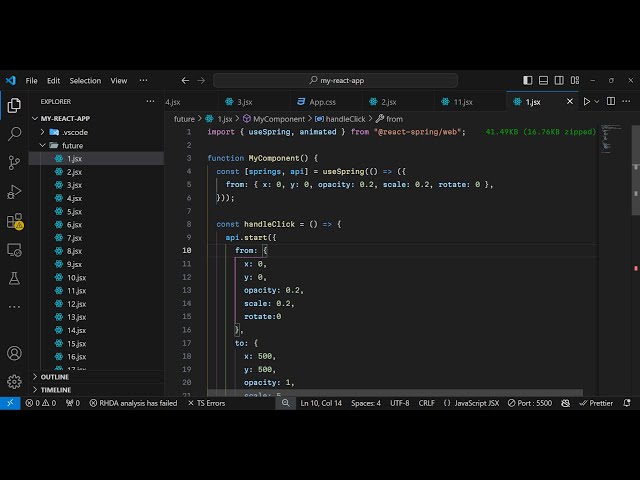This screenshot has height=480, width=640.
Task: Open 8.jsx in the file explorer
Action: 74,251
